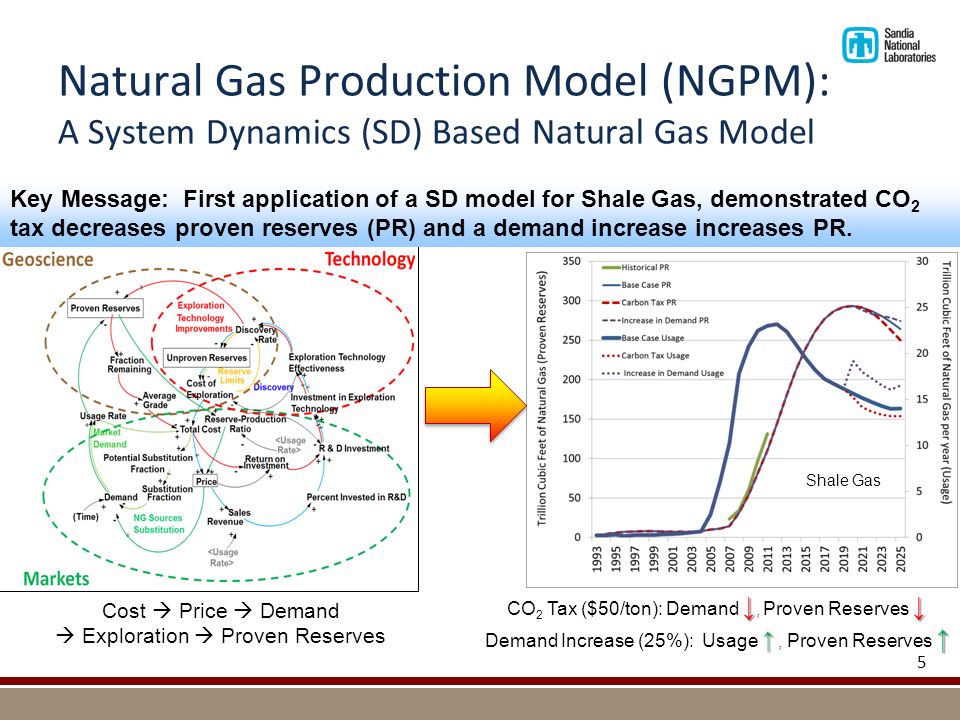
Task: Click the Cost → Price → Demand caption line
Action: (220, 611)
